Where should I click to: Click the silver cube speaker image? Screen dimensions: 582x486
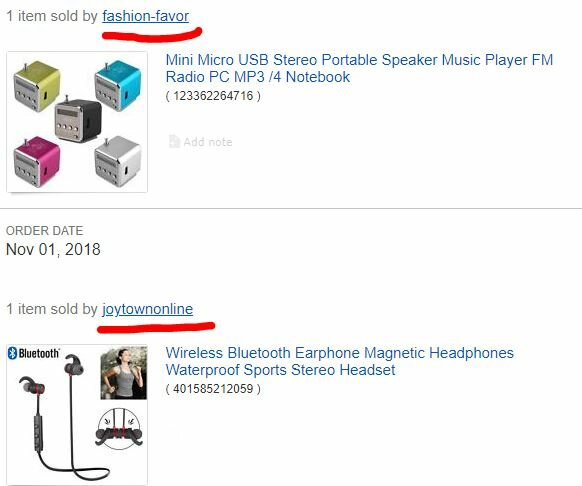118,161
